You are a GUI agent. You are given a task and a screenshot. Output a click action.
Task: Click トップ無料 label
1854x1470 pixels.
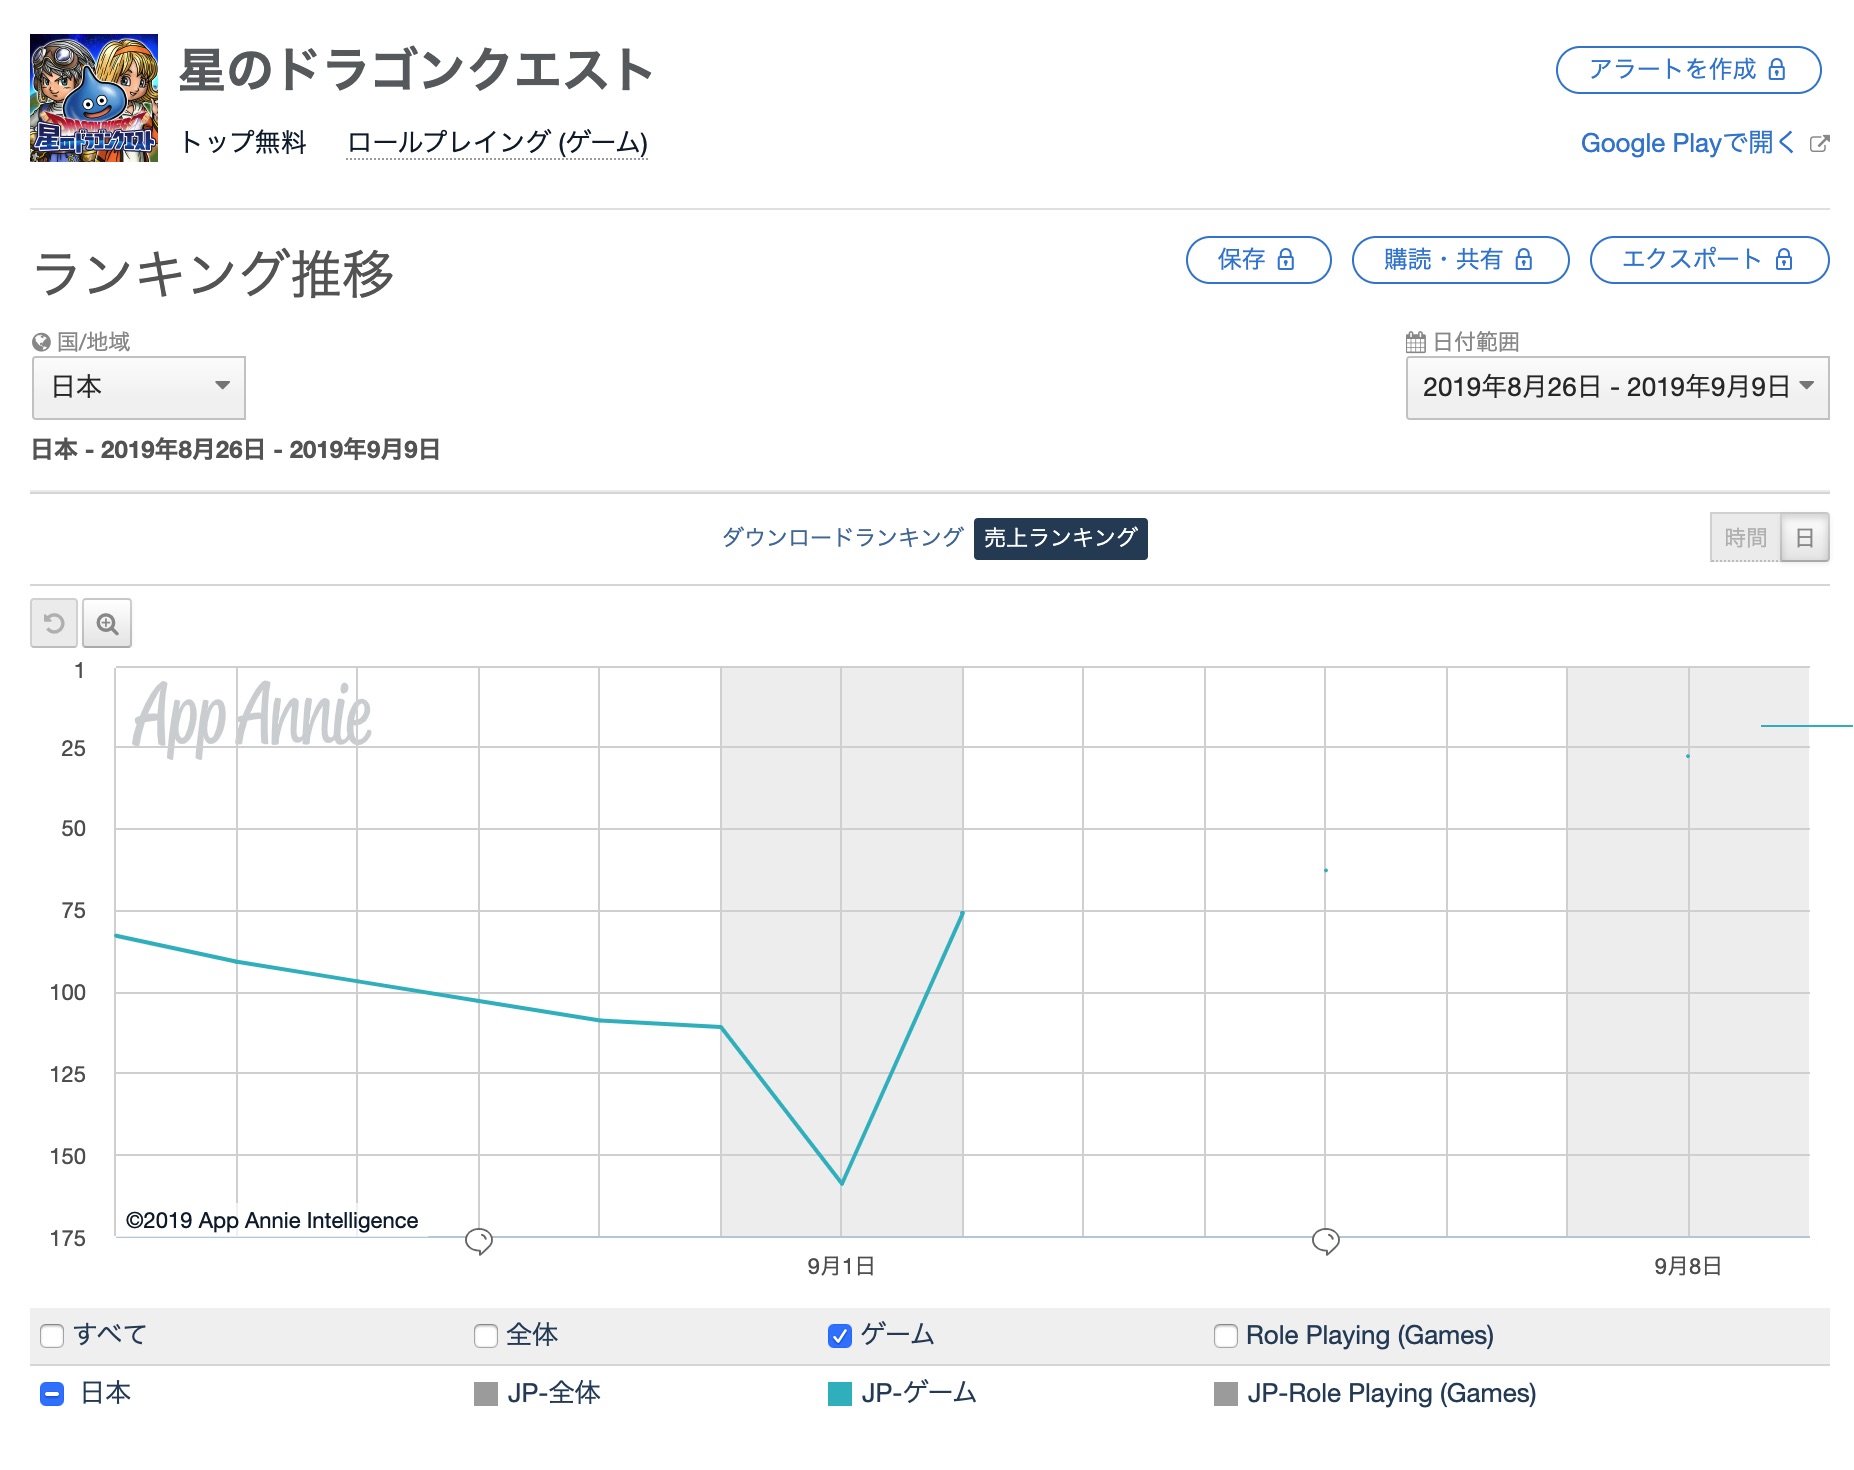[243, 142]
